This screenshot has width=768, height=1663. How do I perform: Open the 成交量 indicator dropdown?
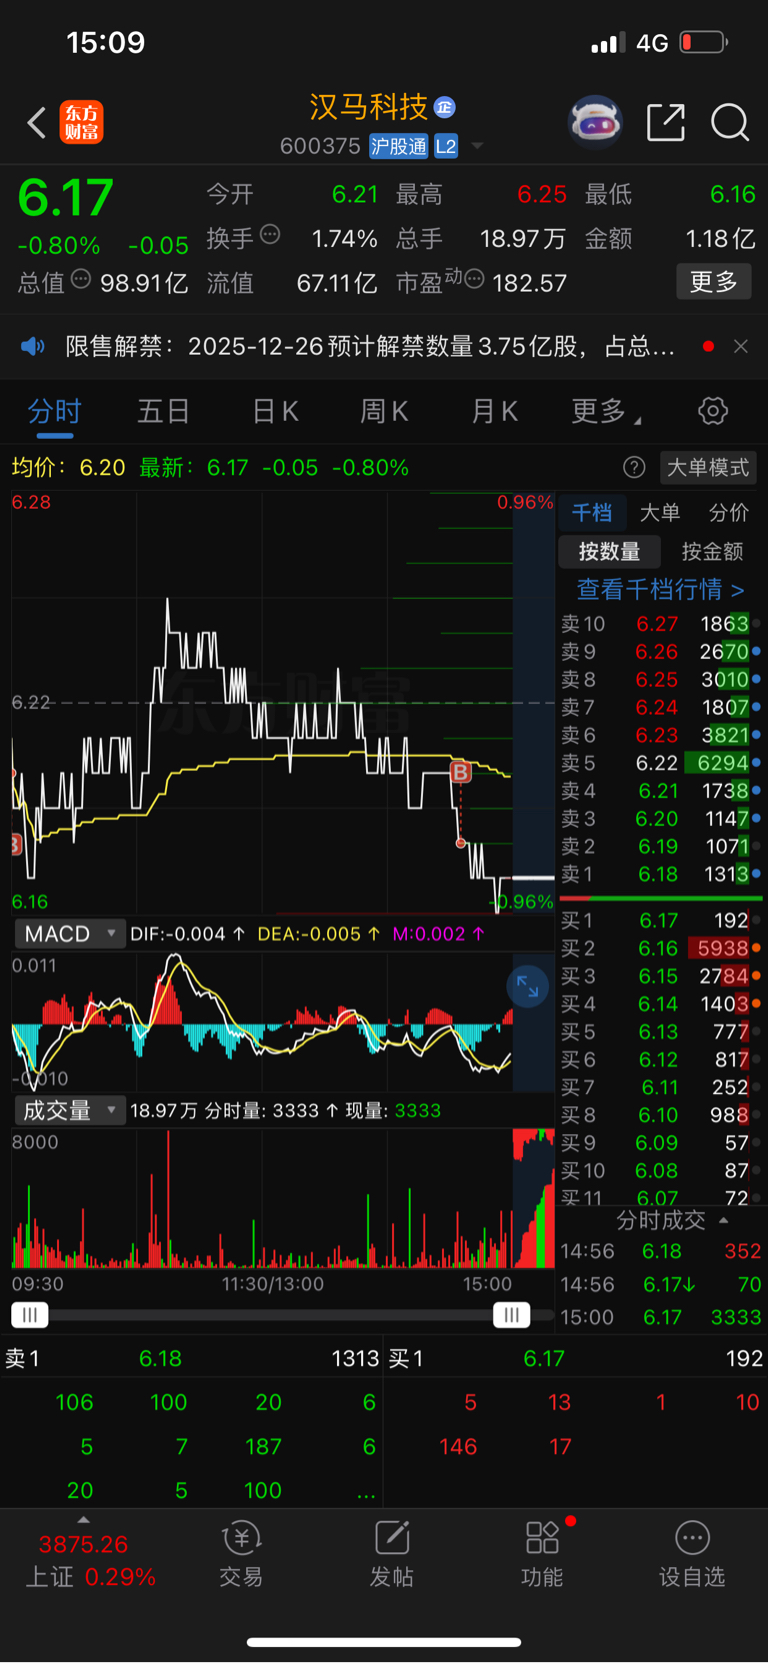[70, 1110]
